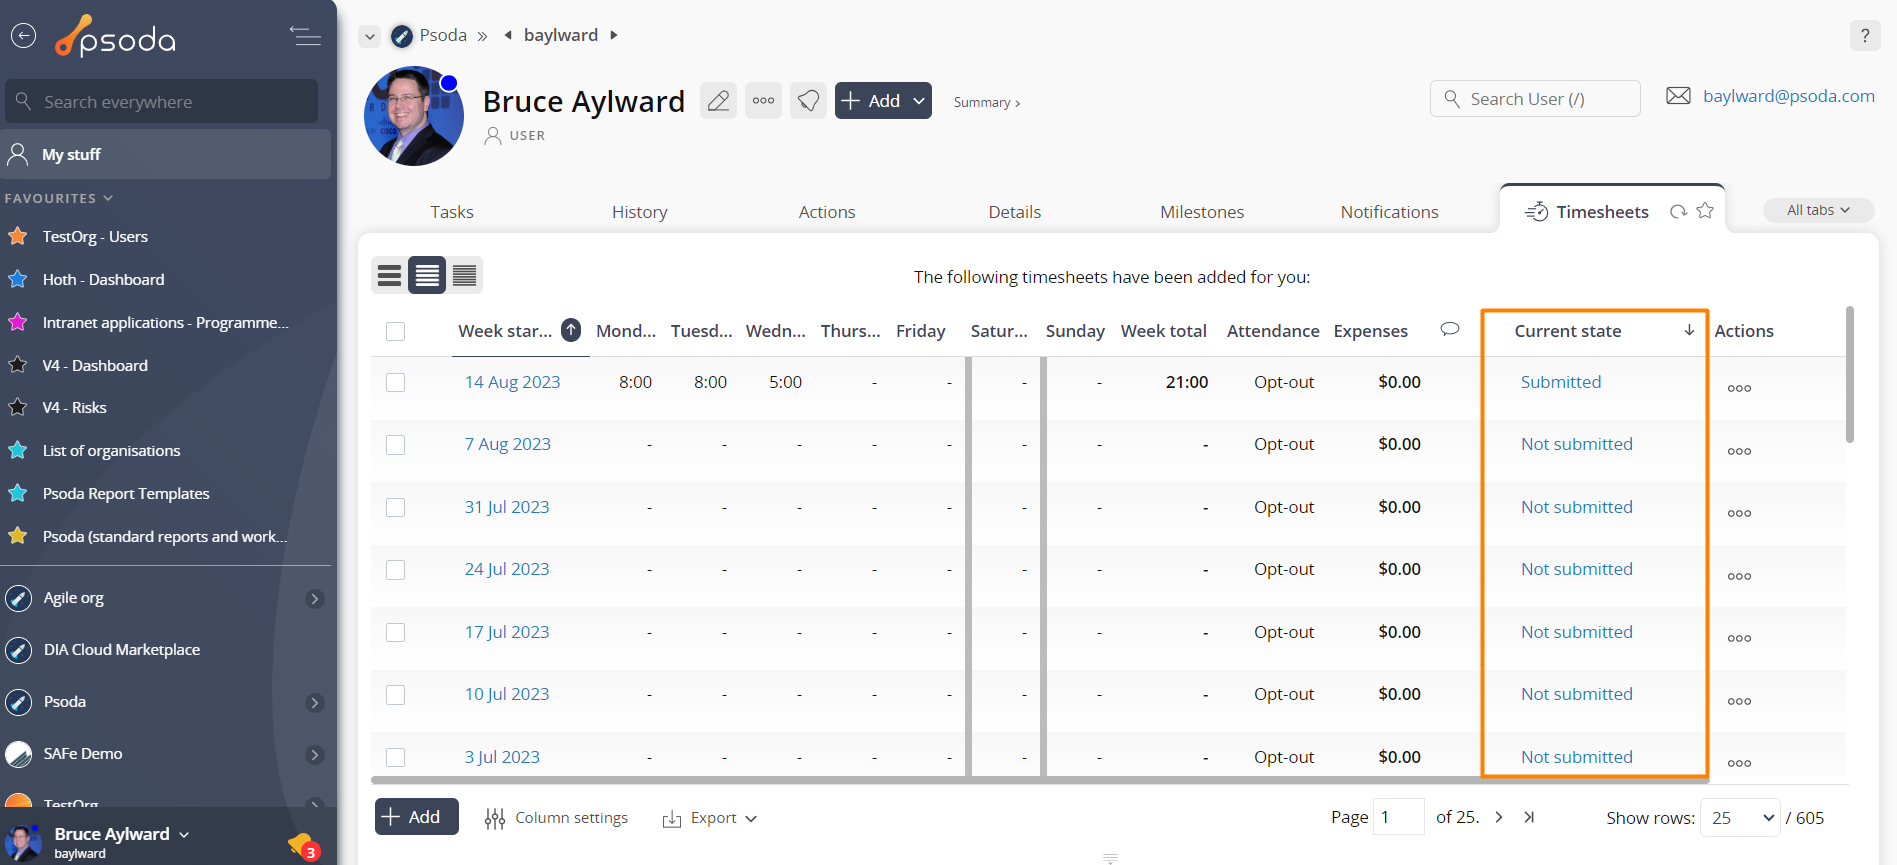Open actions menu for 17 Jul 2023
1897x865 pixels.
(1739, 638)
